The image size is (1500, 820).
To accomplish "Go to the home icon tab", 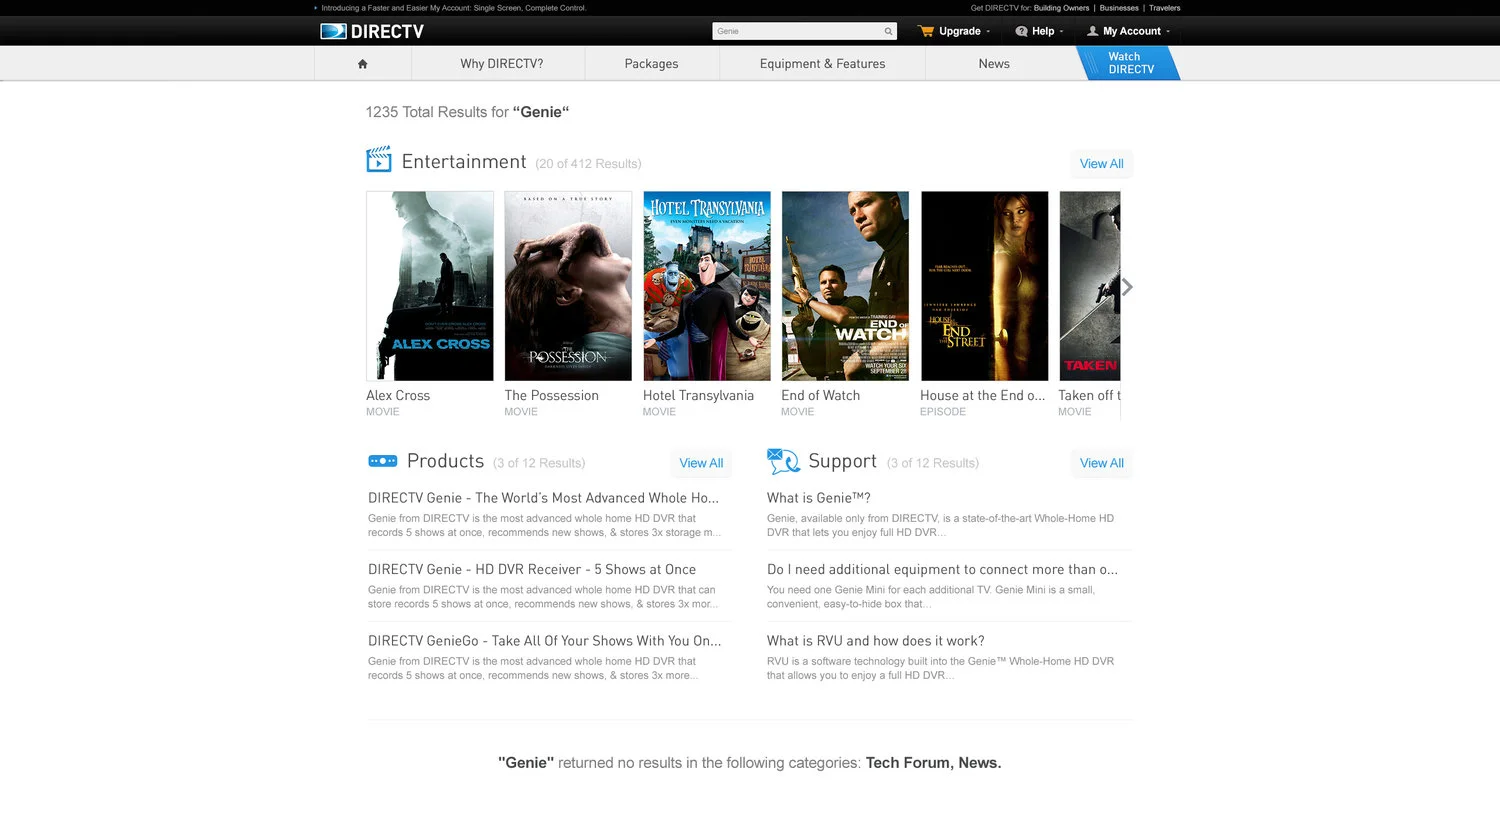I will click(363, 64).
